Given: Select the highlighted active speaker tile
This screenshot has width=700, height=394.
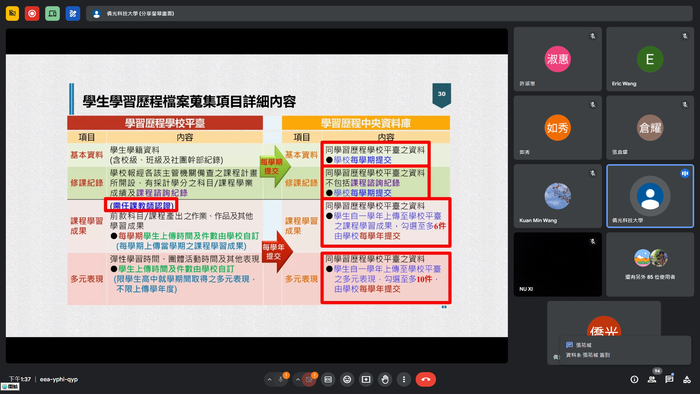Looking at the screenshot, I should pos(650,196).
